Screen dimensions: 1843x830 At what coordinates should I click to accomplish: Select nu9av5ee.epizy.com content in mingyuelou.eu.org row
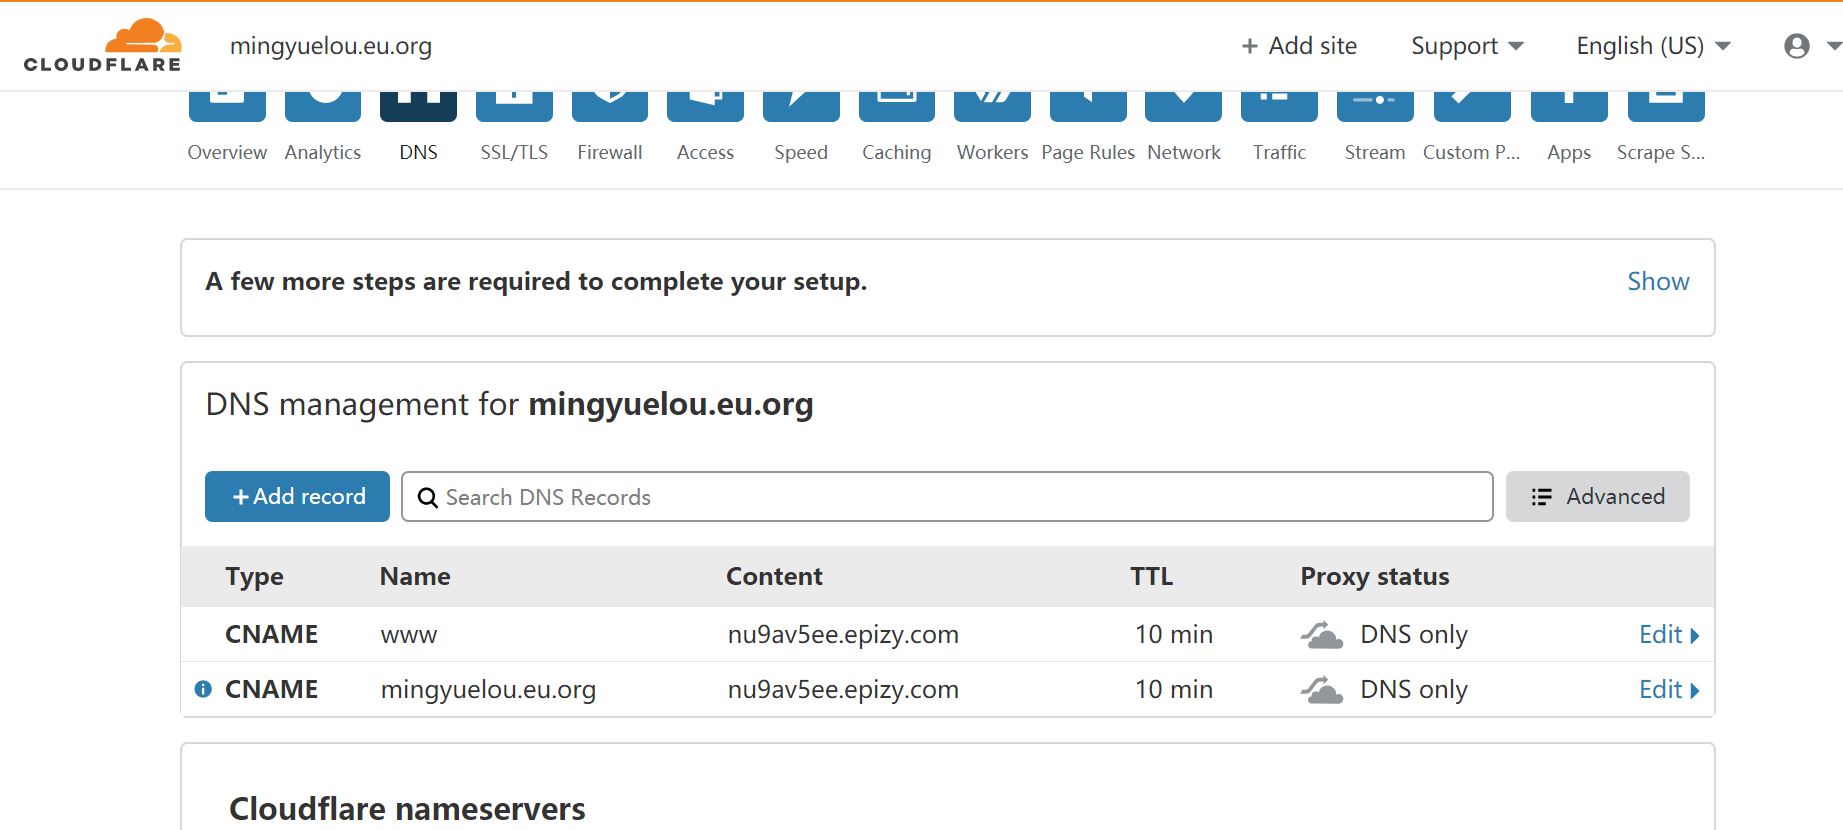(x=843, y=690)
